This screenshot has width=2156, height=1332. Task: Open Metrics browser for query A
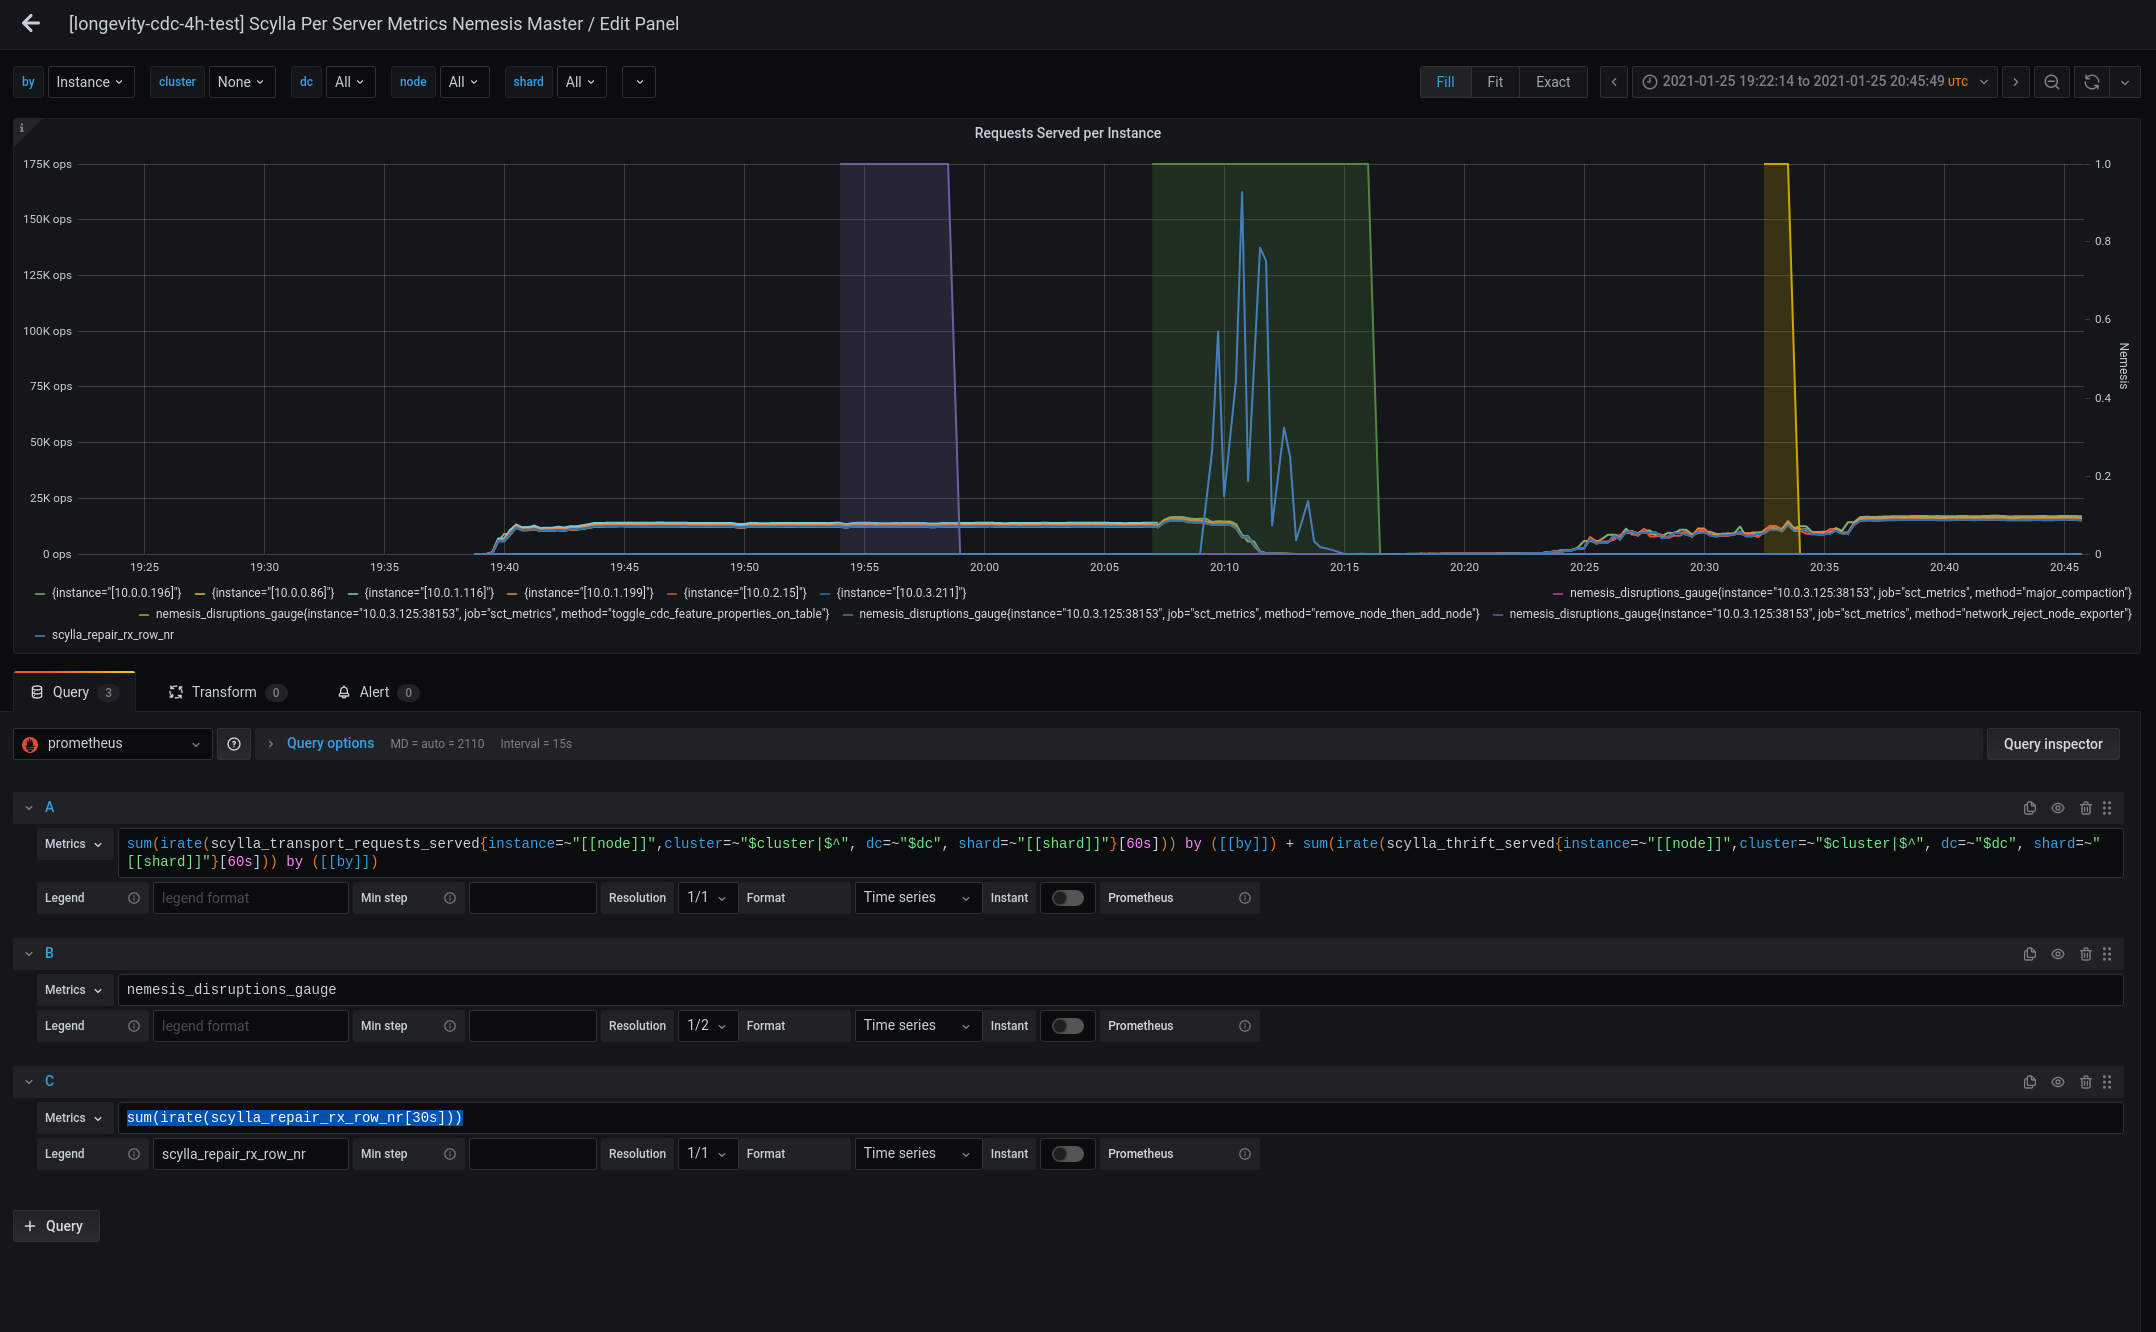pyautogui.click(x=74, y=844)
